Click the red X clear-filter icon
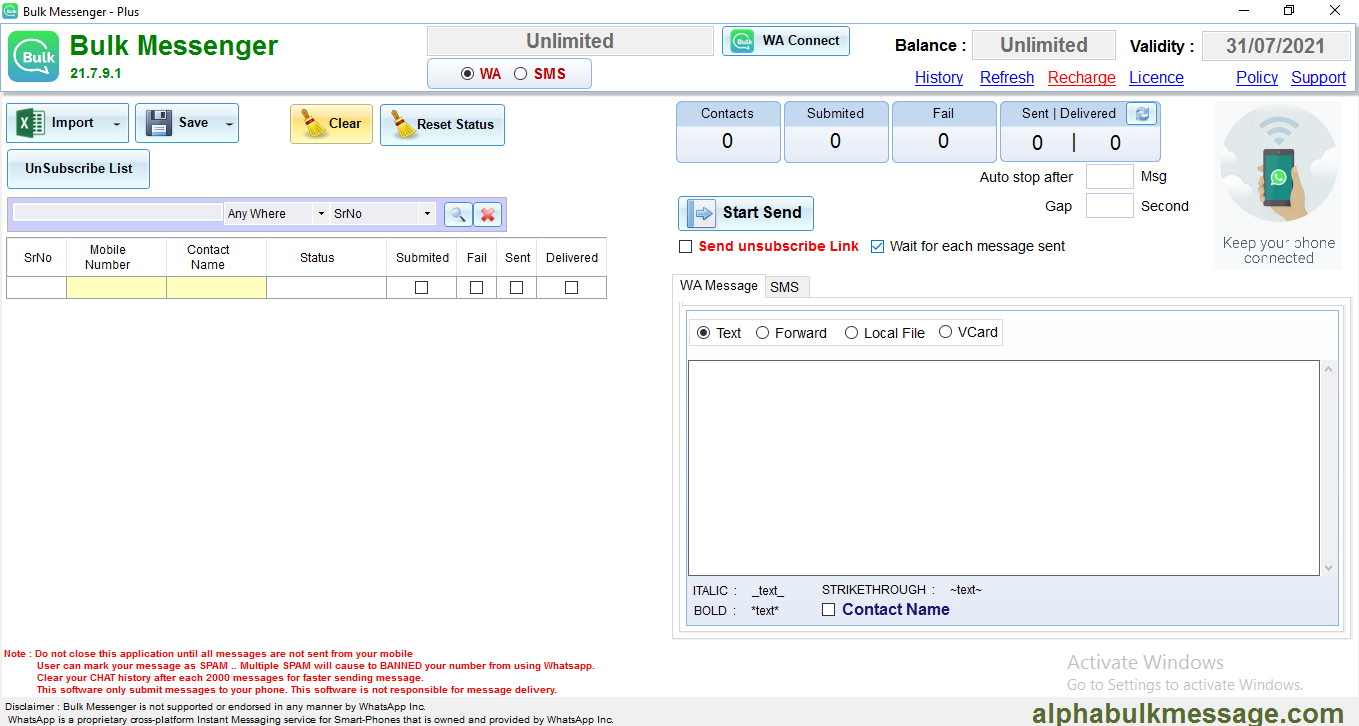This screenshot has height=726, width=1359. tap(487, 214)
